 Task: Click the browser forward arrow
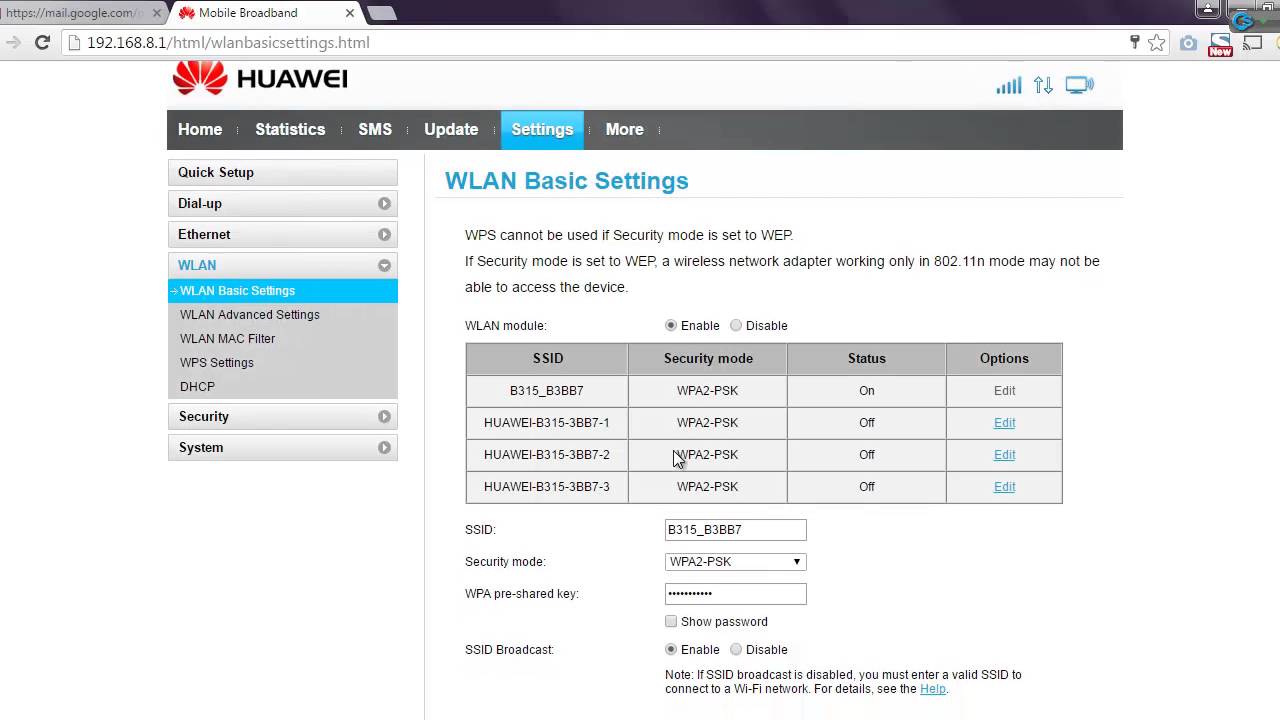coord(13,42)
